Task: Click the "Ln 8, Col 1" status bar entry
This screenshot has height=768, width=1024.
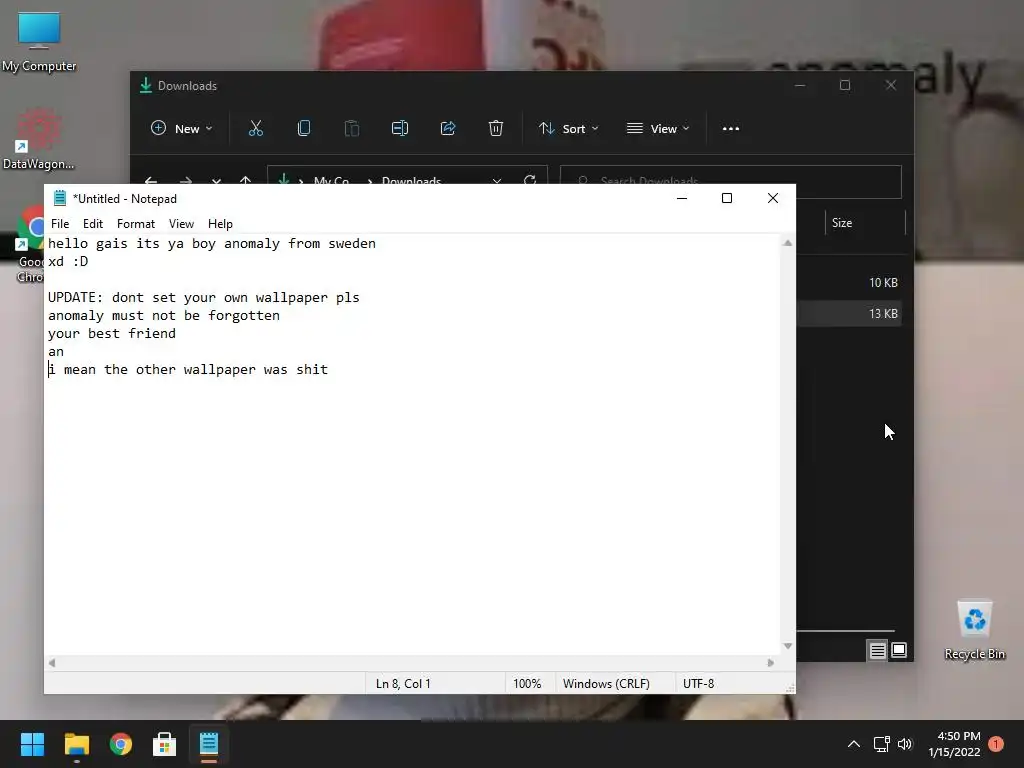Action: [403, 684]
